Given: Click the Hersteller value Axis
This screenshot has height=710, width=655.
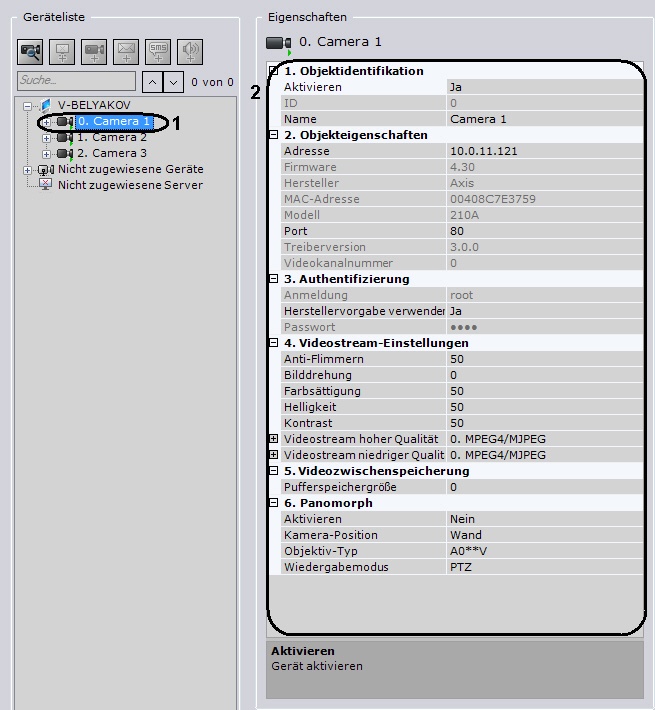Looking at the screenshot, I should 545,183.
